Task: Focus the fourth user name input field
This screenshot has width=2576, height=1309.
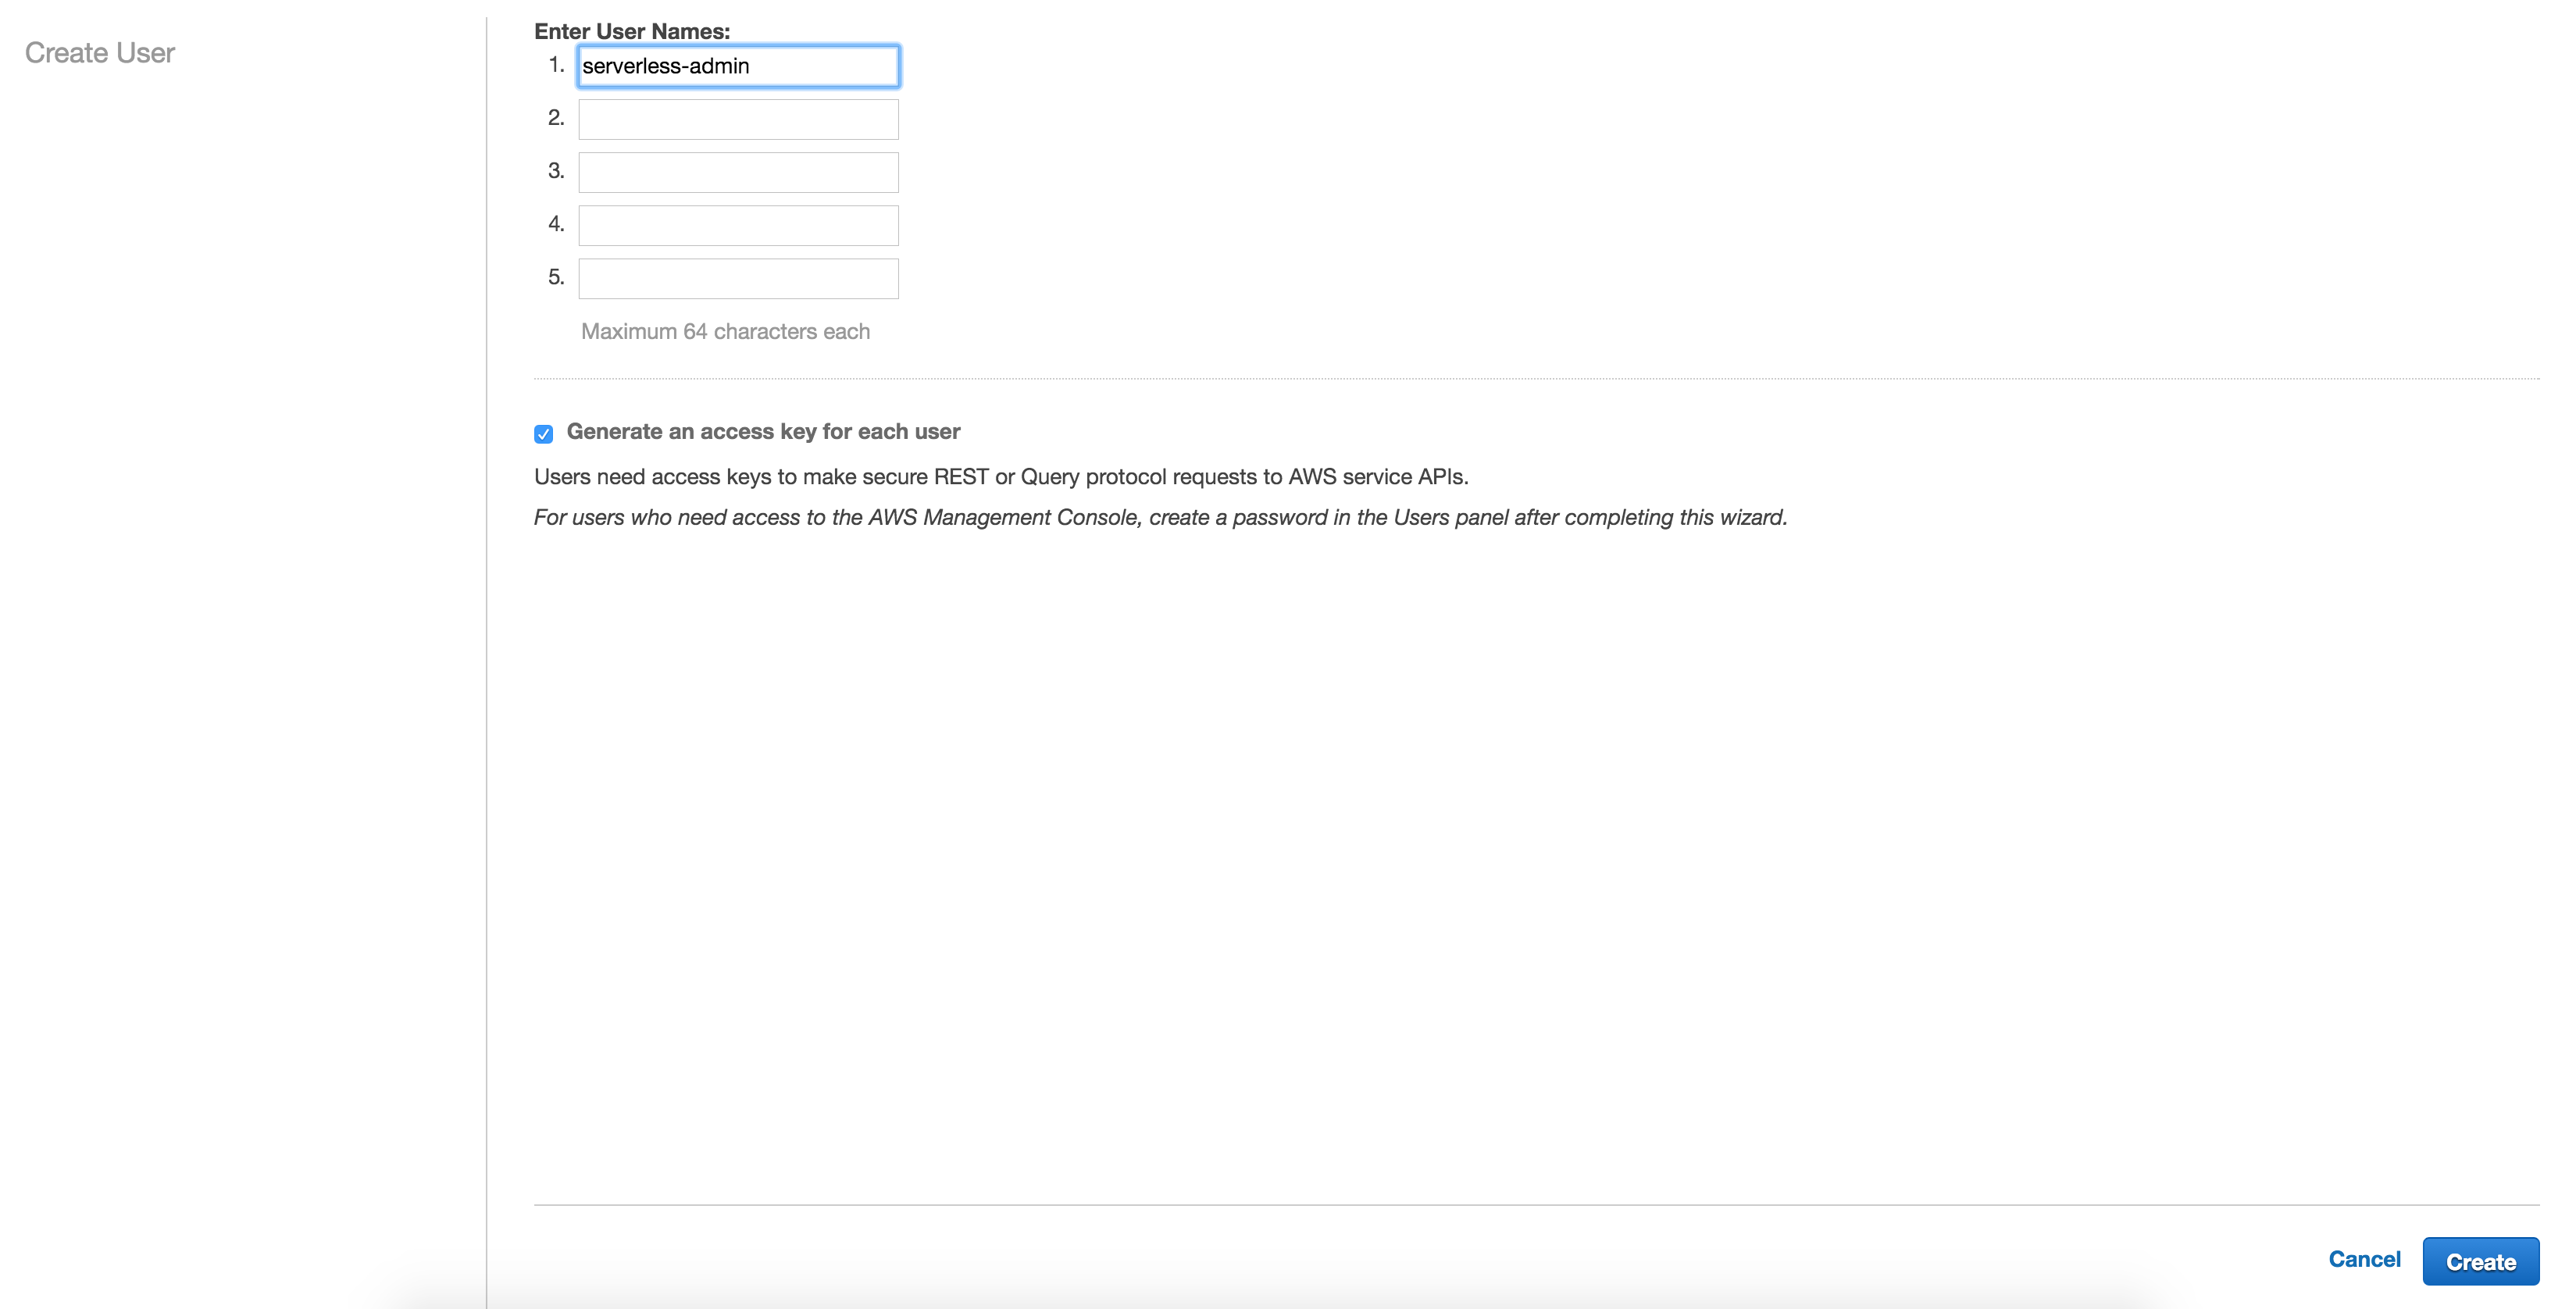Action: click(x=738, y=225)
